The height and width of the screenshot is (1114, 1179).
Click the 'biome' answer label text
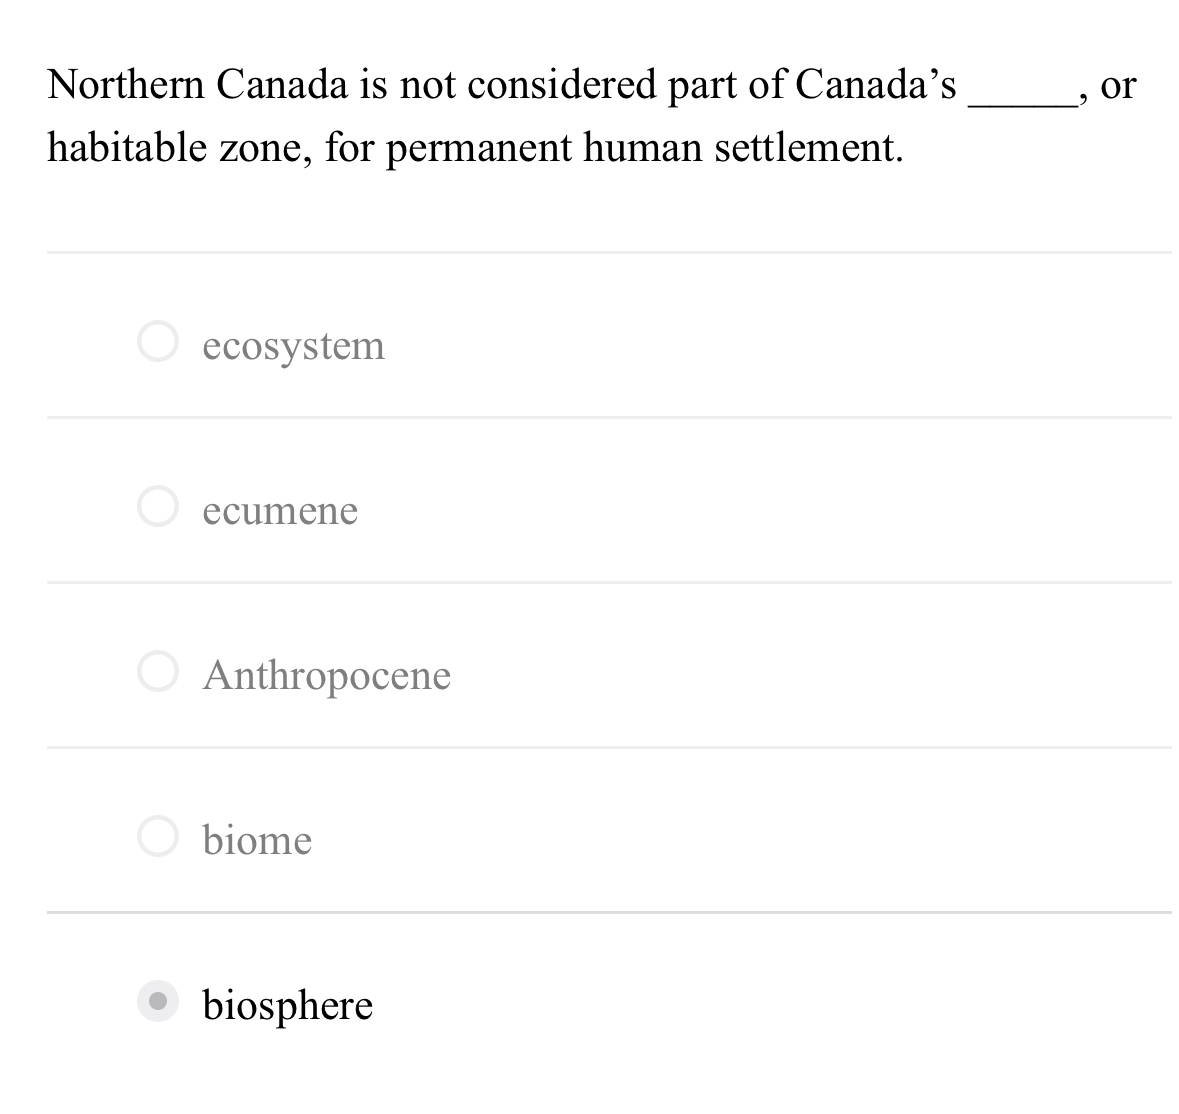coord(257,840)
